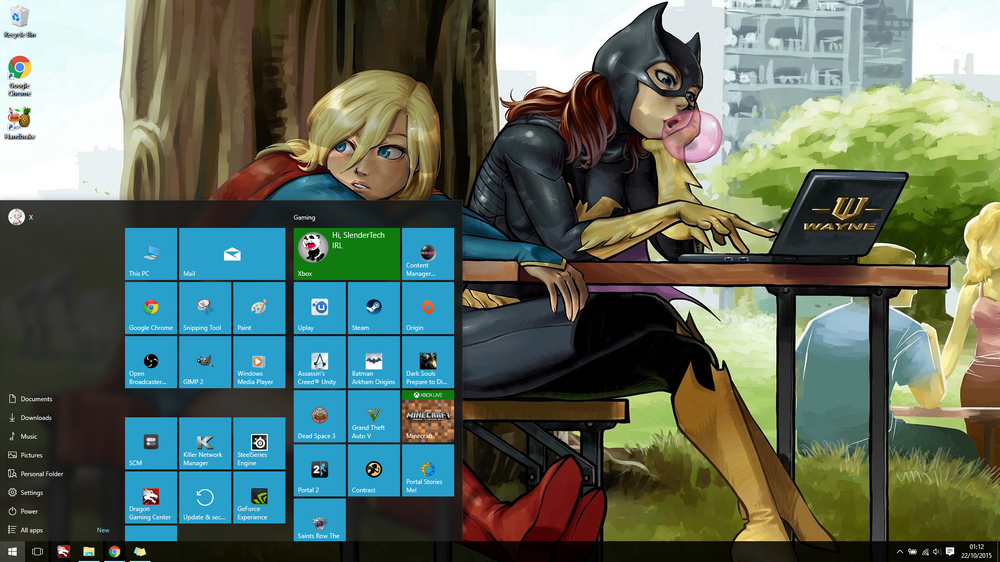The width and height of the screenshot is (1000, 562).
Task: Launch Paint from Start menu
Action: point(259,308)
